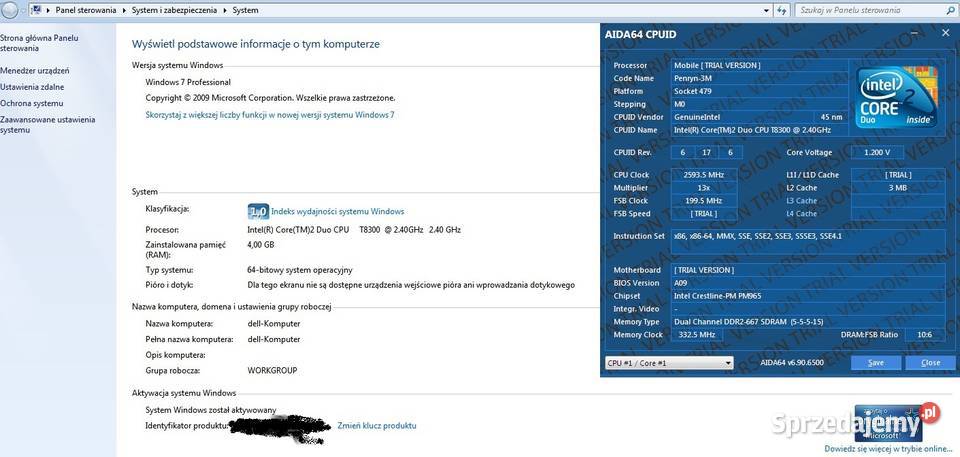This screenshot has width=960, height=457.
Task: Open 'Ustawienia zdalne' in the sidebar
Action: click(32, 87)
